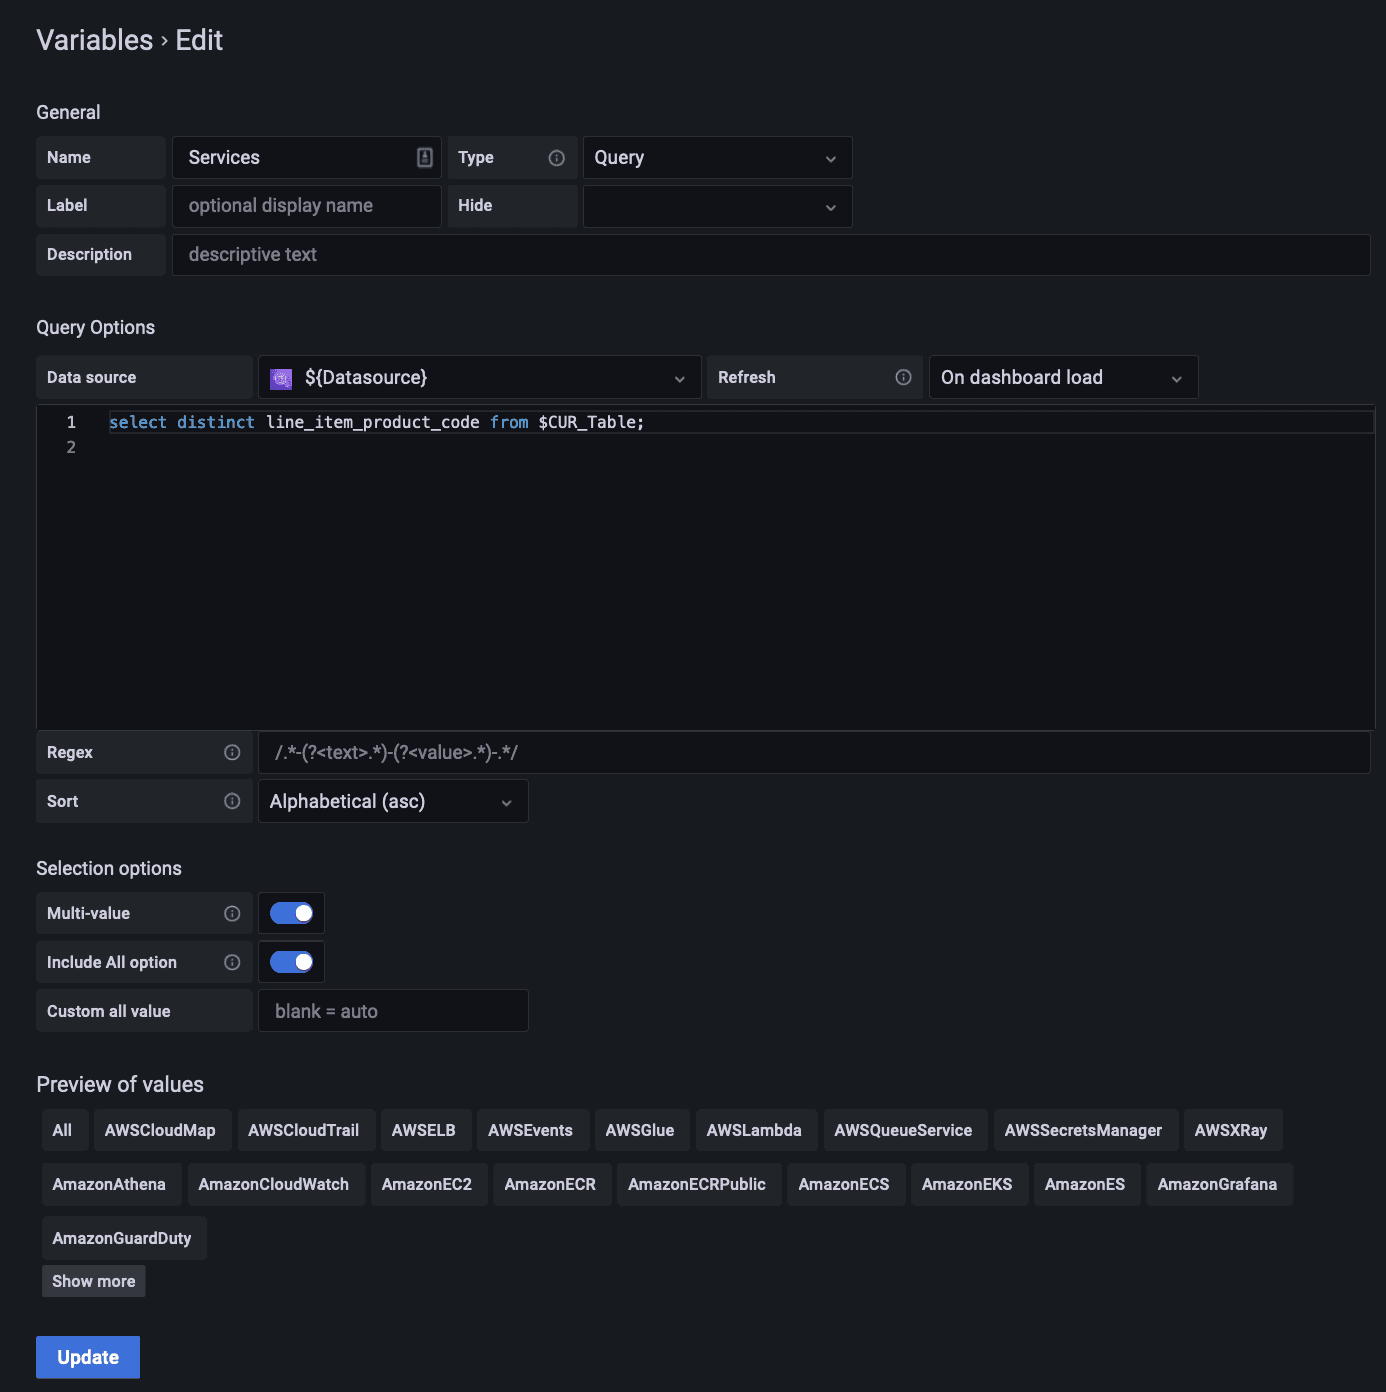Image resolution: width=1386 pixels, height=1392 pixels.
Task: Open the Type dropdown showing Query
Action: (717, 158)
